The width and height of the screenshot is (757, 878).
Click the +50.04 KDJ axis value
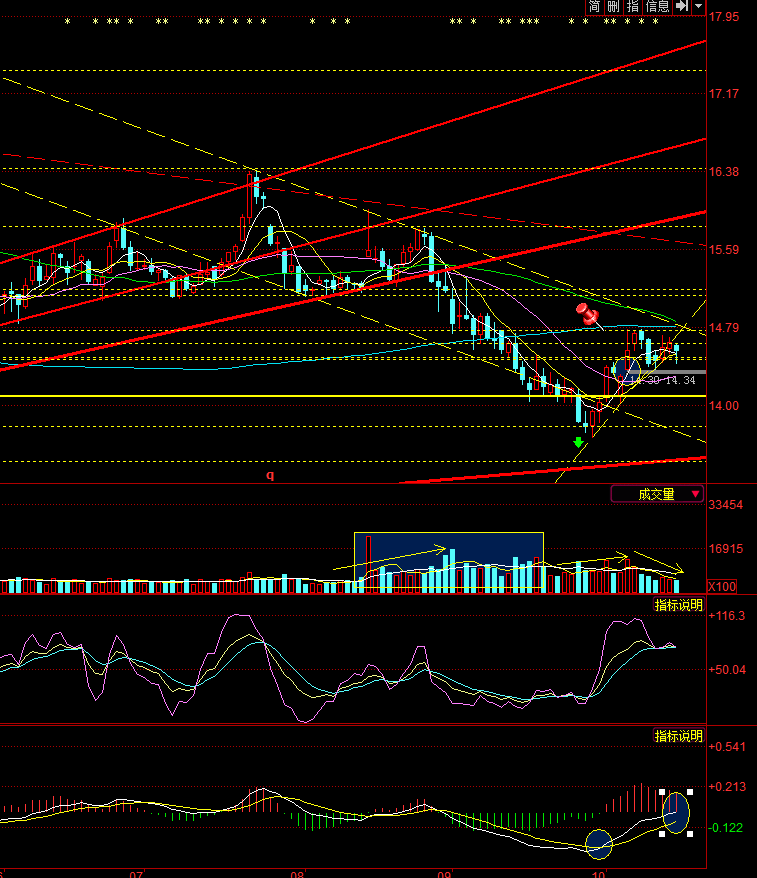727,670
